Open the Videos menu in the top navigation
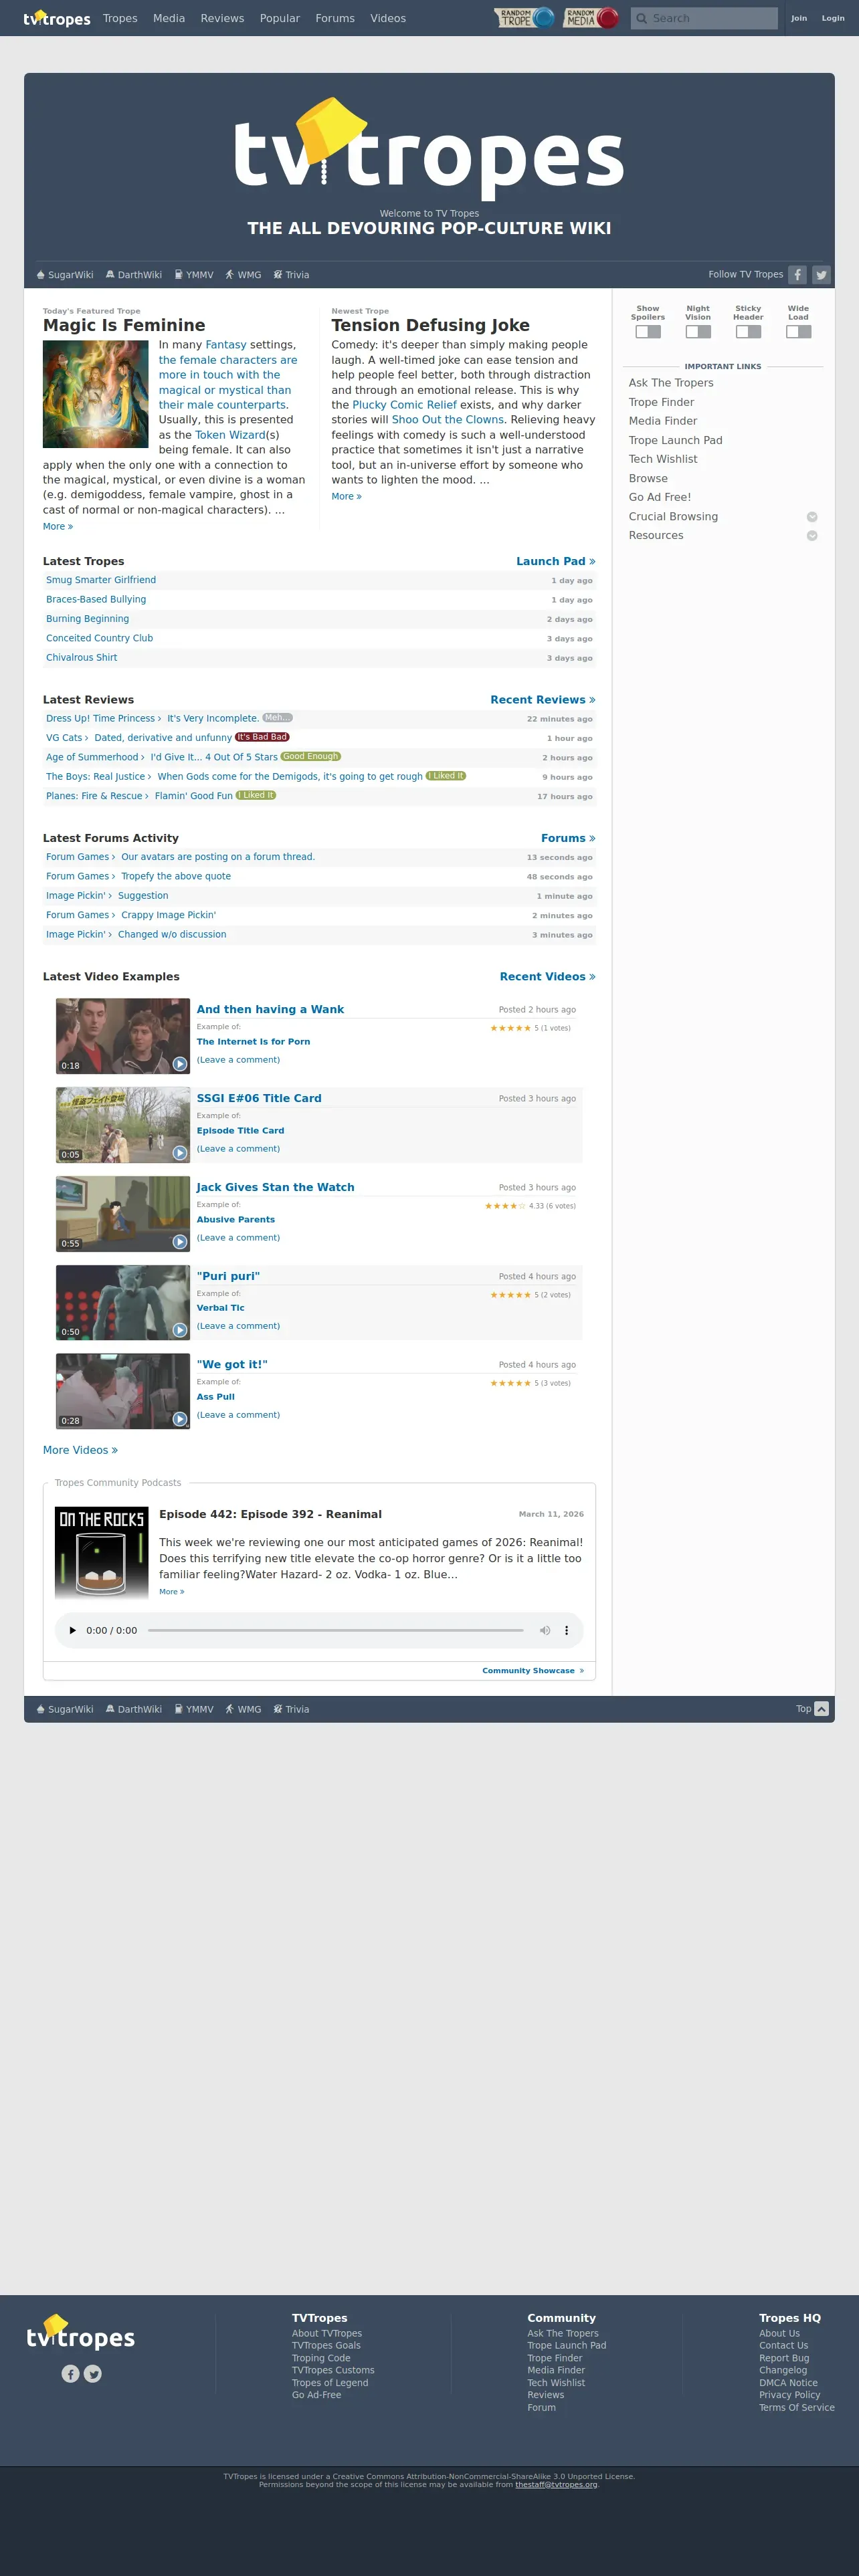Image resolution: width=859 pixels, height=2576 pixels. point(388,18)
